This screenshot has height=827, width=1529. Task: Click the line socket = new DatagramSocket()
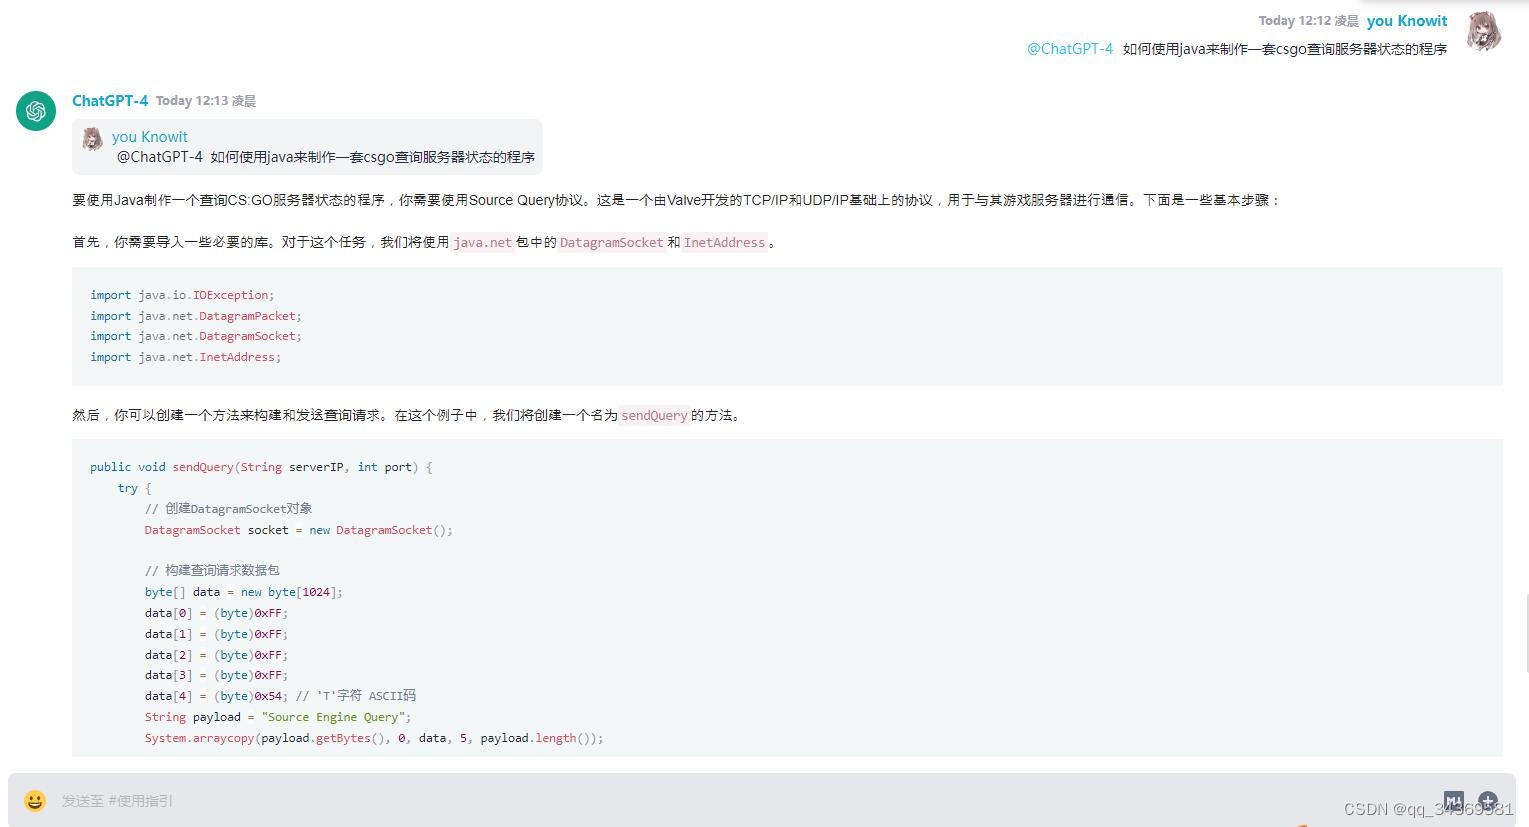[x=299, y=530]
